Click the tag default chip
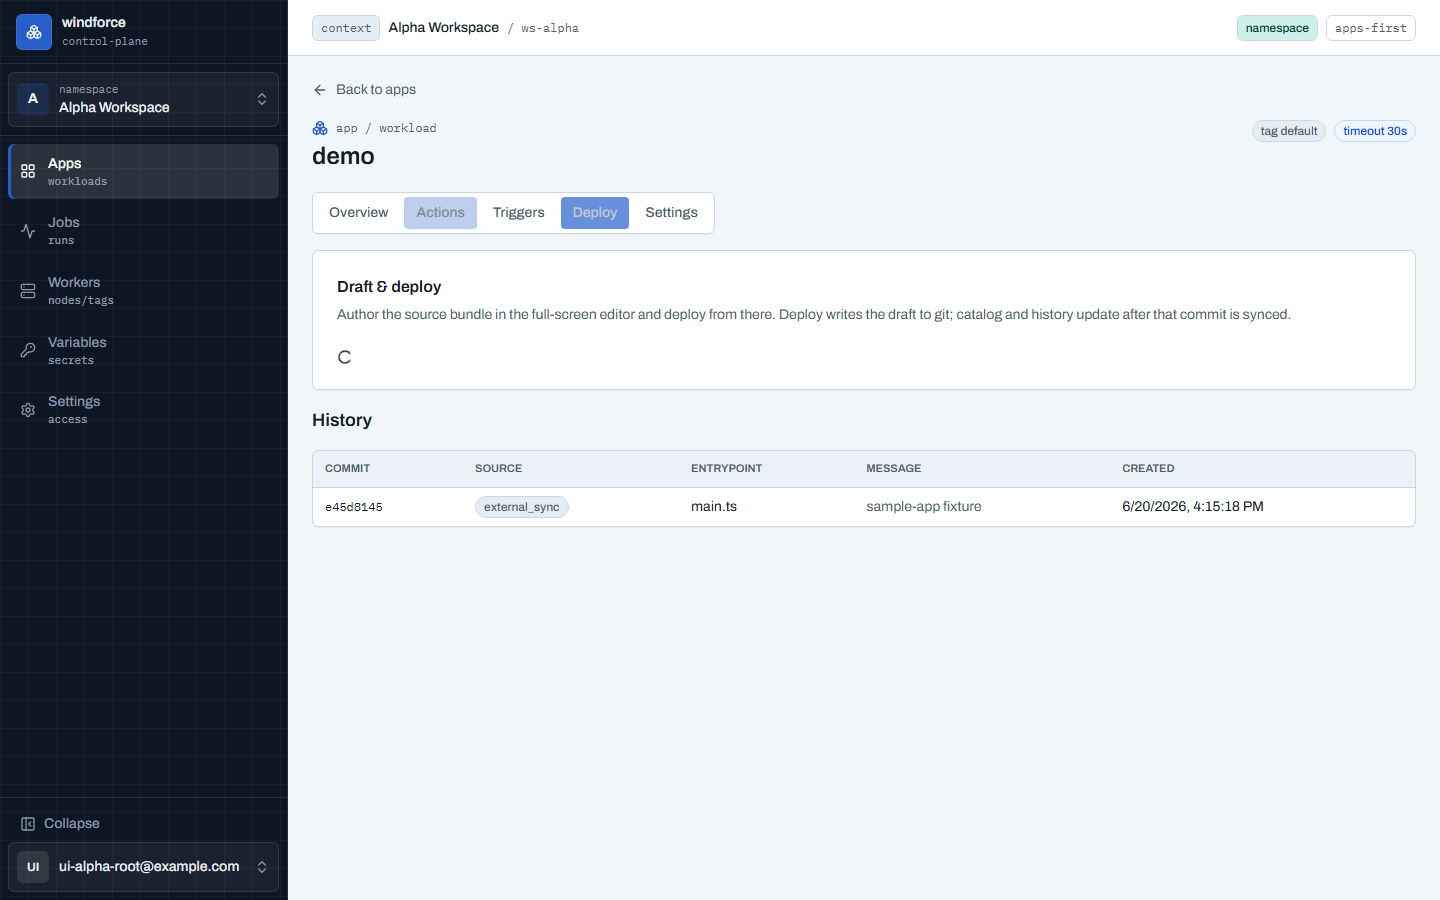 pyautogui.click(x=1289, y=131)
